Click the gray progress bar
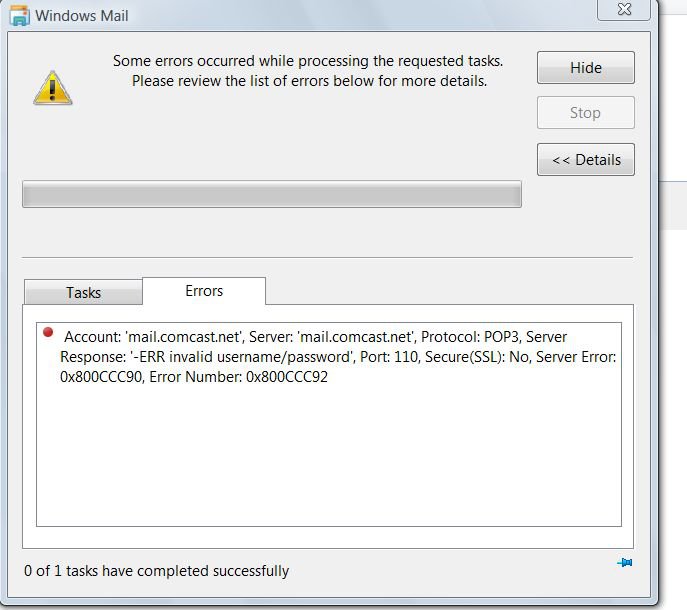This screenshot has height=610, width=687. (x=272, y=194)
